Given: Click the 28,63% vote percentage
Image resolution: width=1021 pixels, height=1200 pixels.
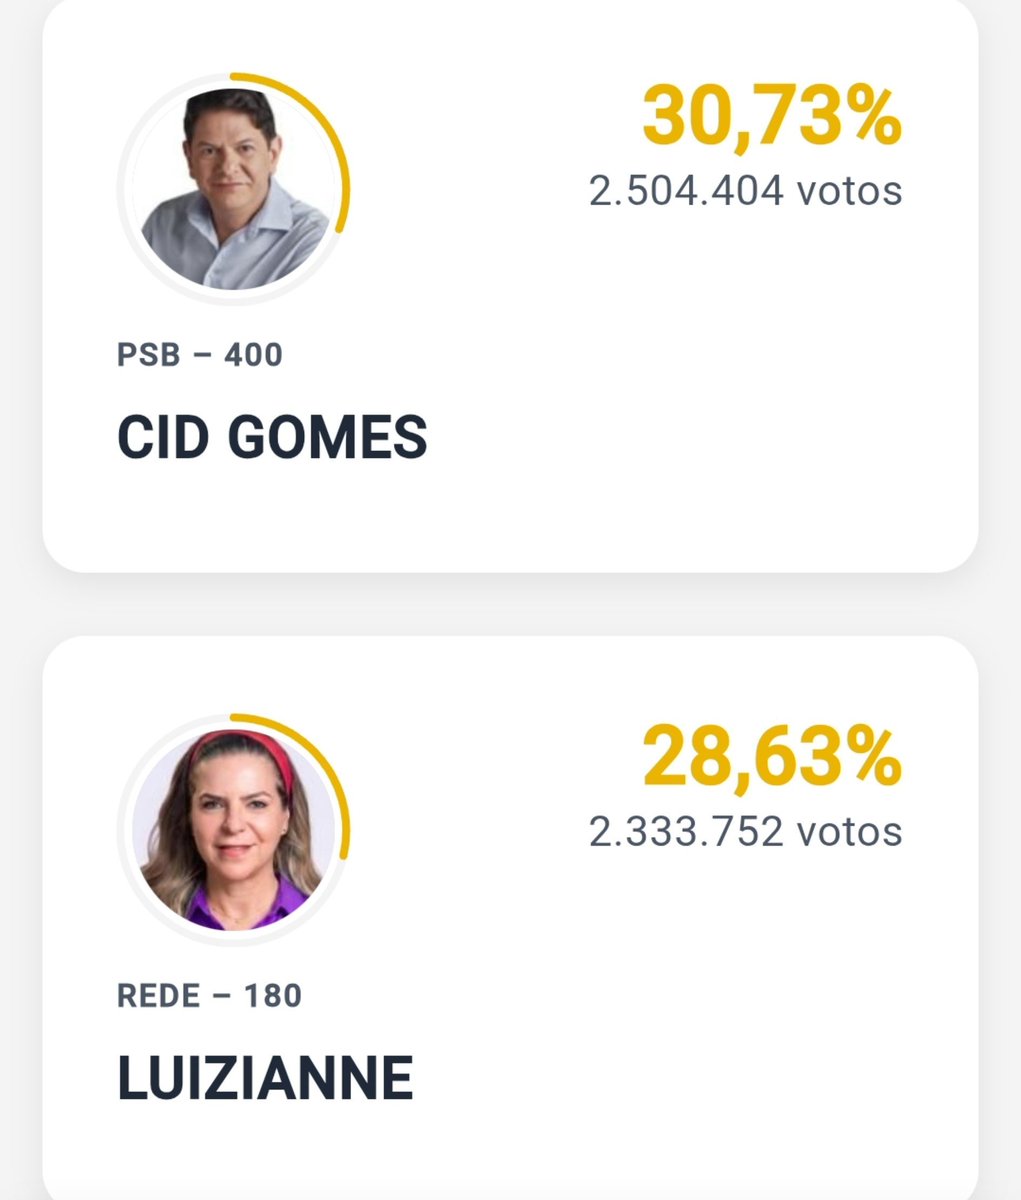Looking at the screenshot, I should point(771,757).
